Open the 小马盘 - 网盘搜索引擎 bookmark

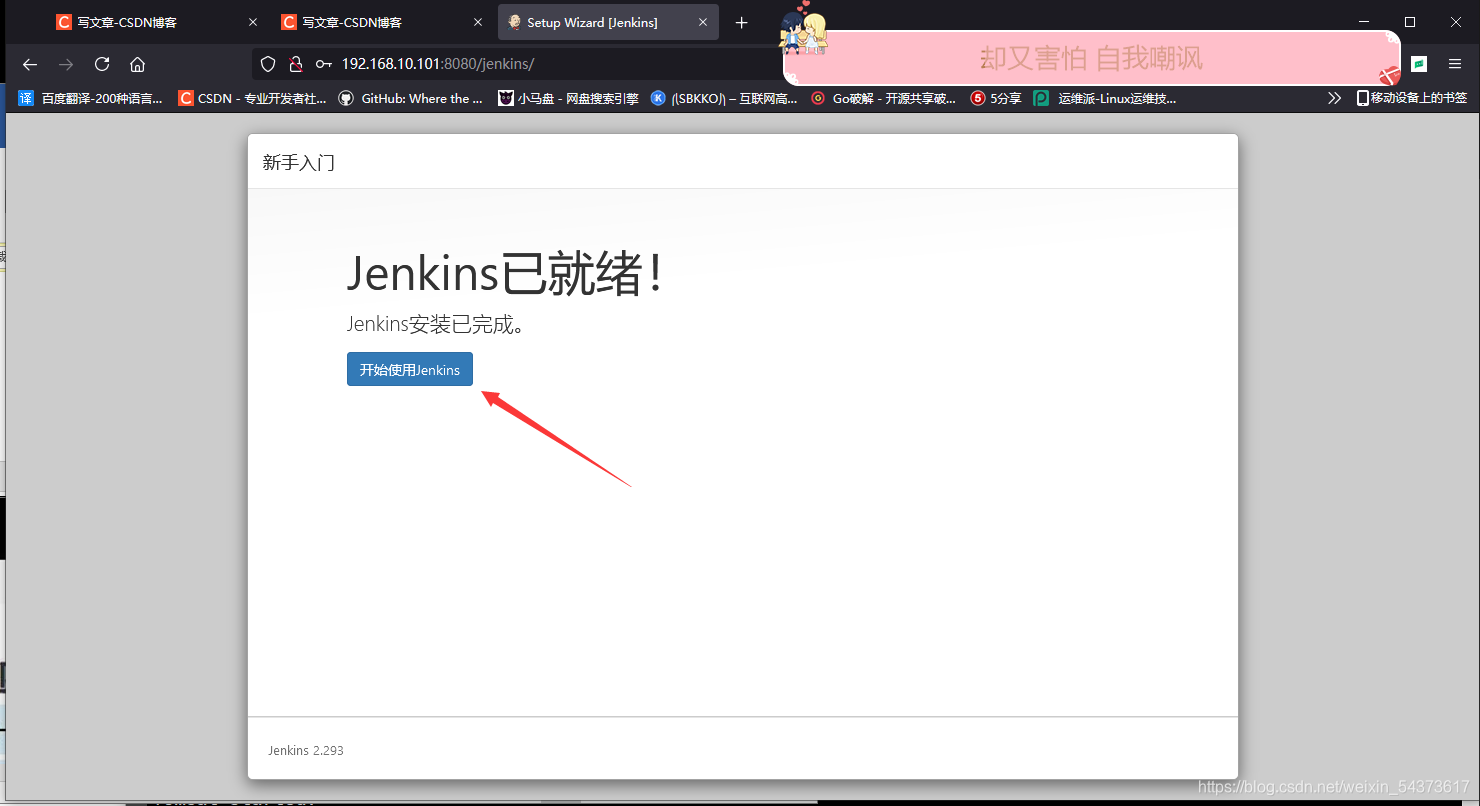point(569,98)
